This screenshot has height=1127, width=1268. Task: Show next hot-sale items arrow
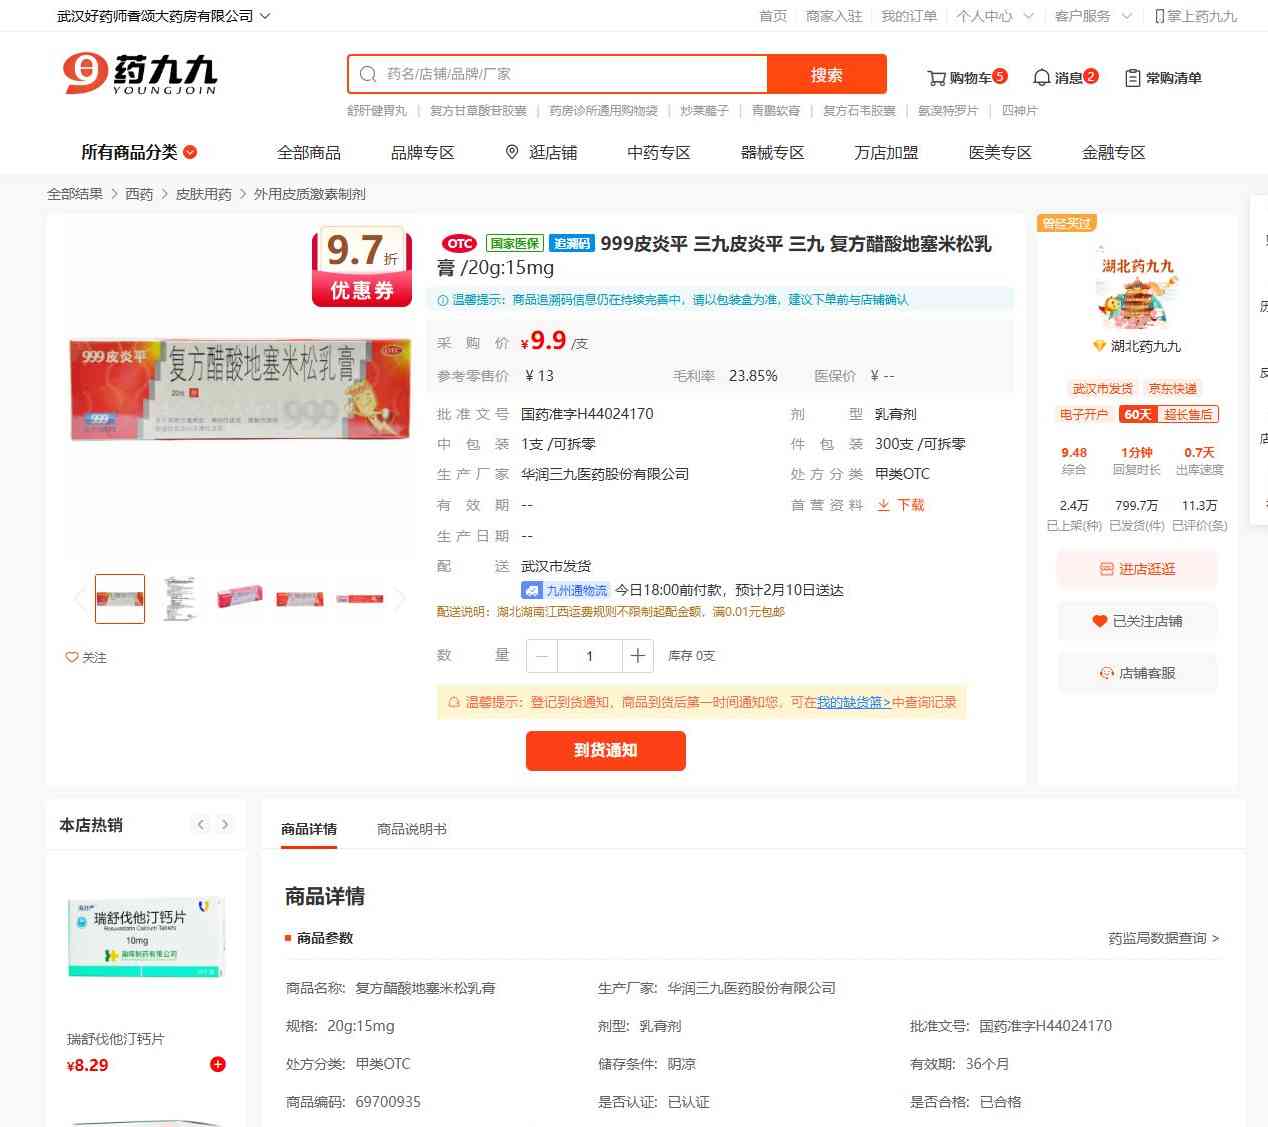225,825
